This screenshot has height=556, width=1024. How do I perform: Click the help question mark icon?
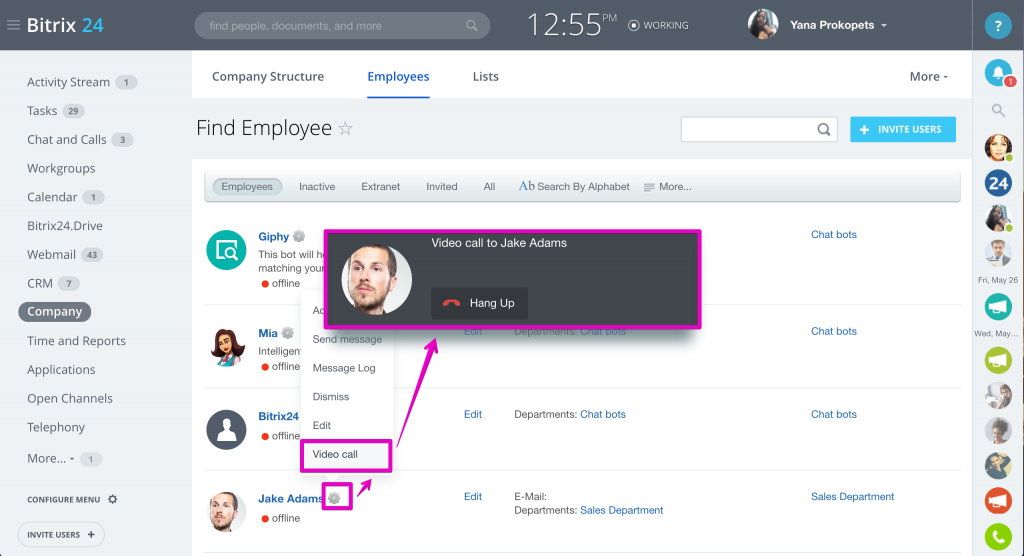click(998, 25)
